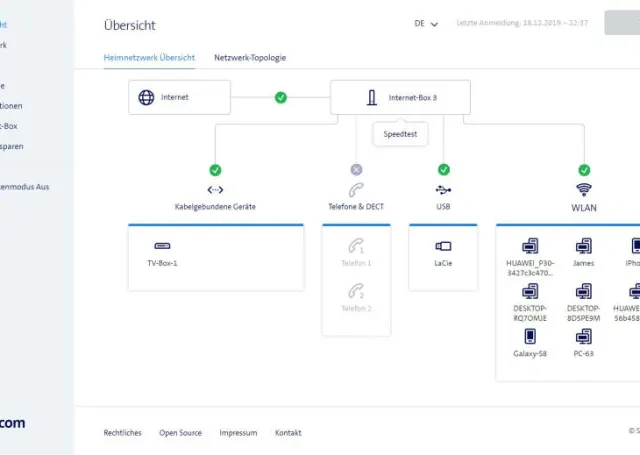Click the James device icon
The height and width of the screenshot is (455, 640).
click(x=583, y=245)
